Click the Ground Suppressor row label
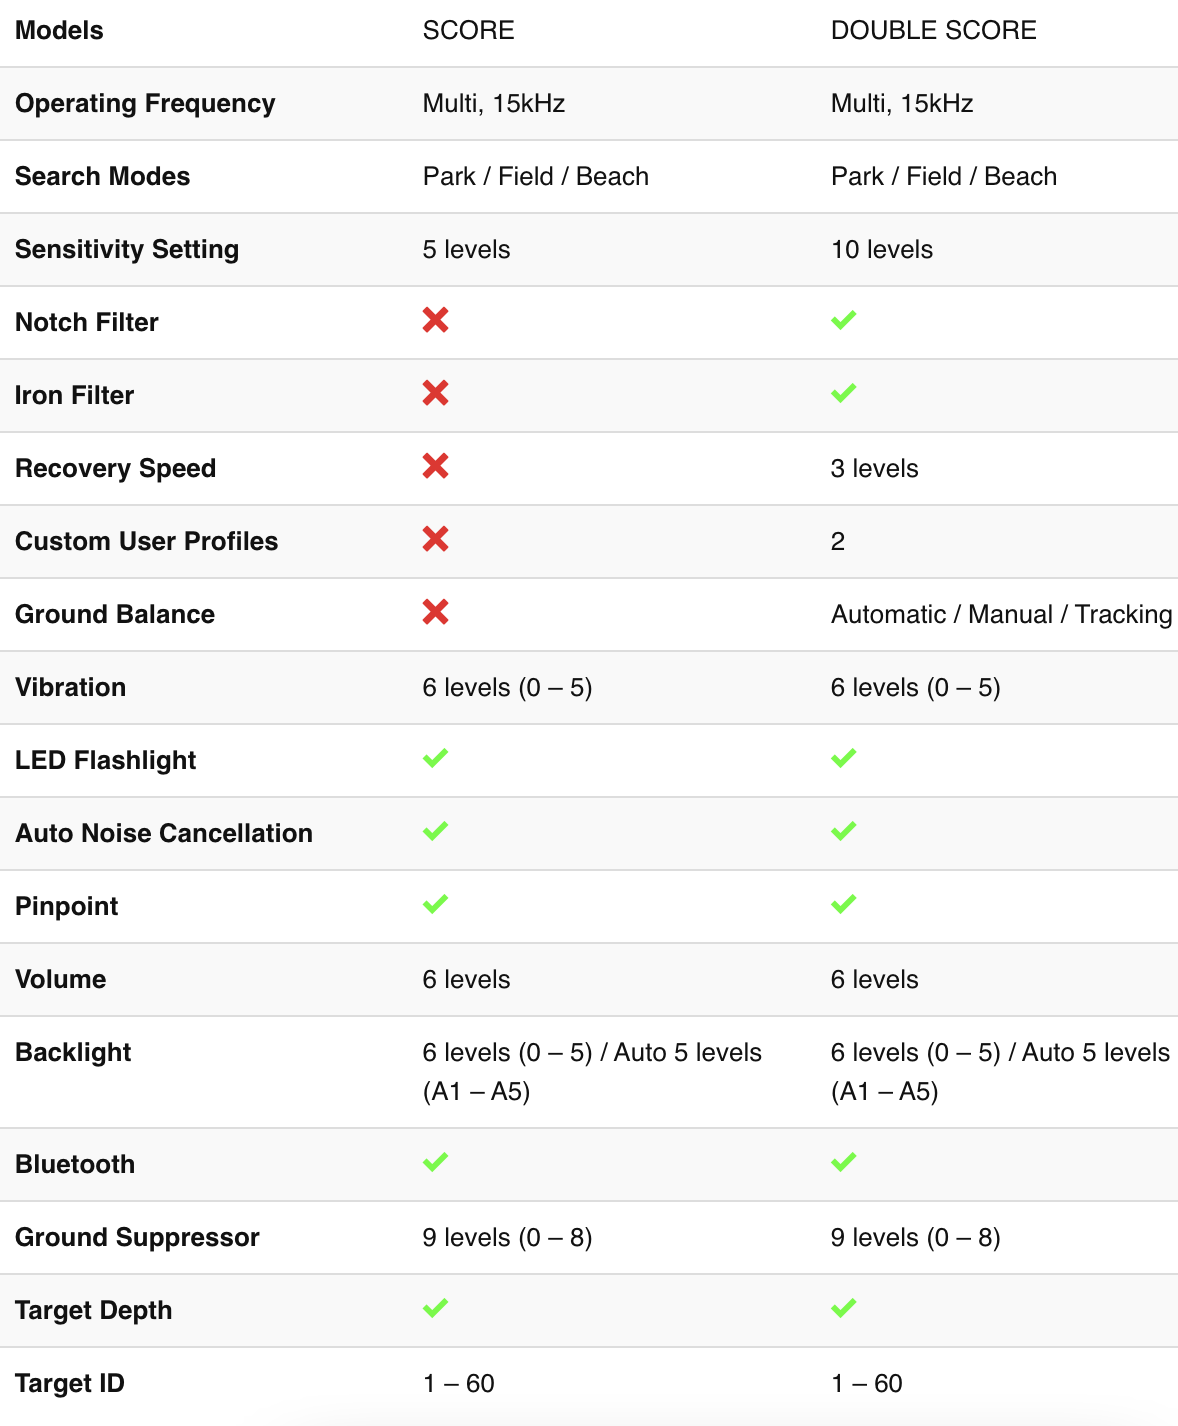This screenshot has height=1426, width=1178. click(137, 1237)
